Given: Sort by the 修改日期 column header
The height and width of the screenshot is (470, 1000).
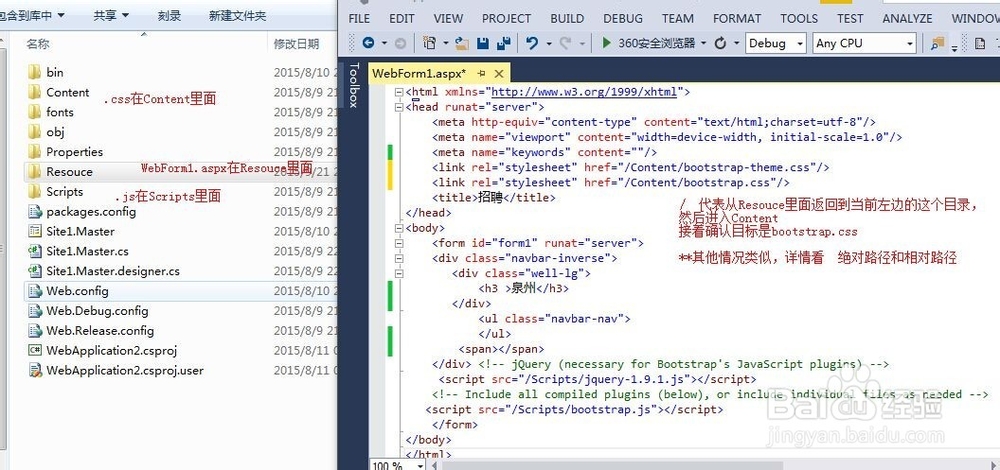Looking at the screenshot, I should click(x=296, y=44).
